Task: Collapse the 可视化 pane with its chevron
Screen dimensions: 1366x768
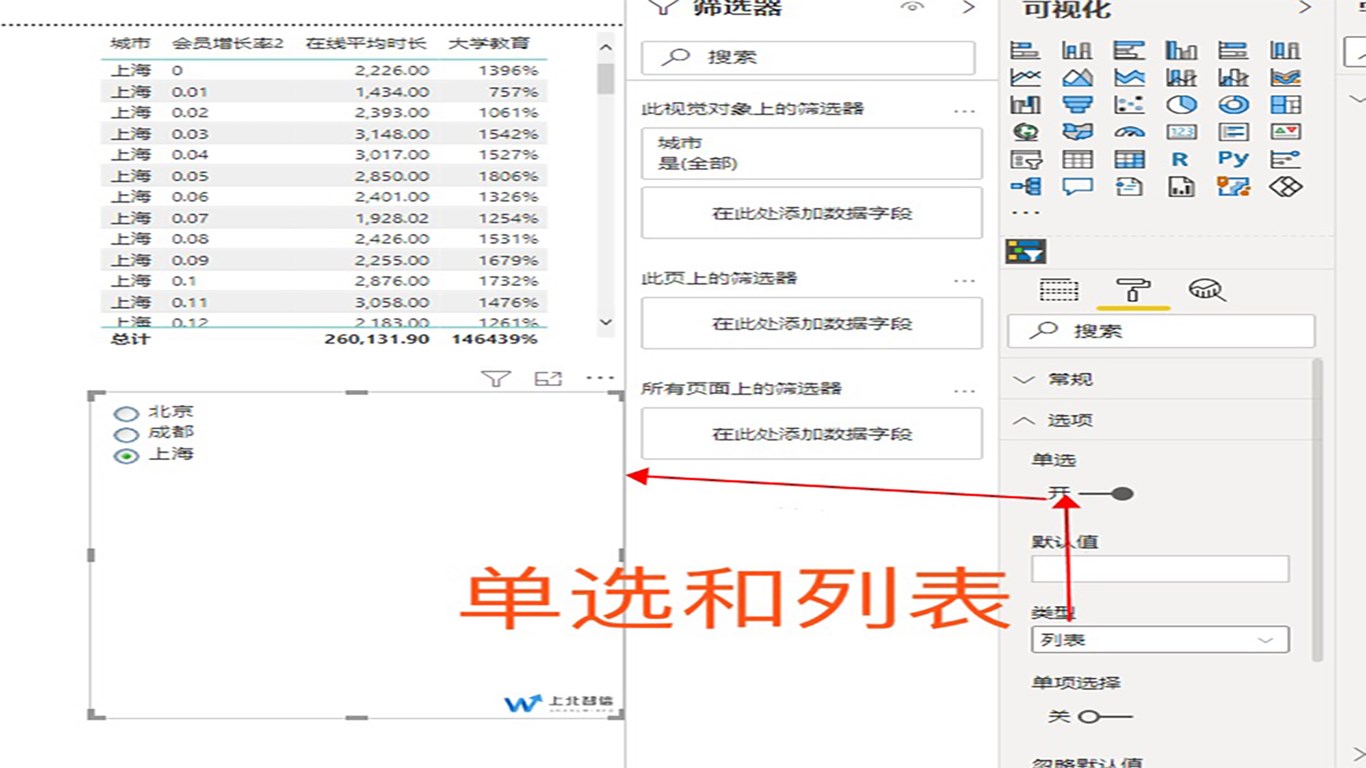Action: click(1304, 8)
